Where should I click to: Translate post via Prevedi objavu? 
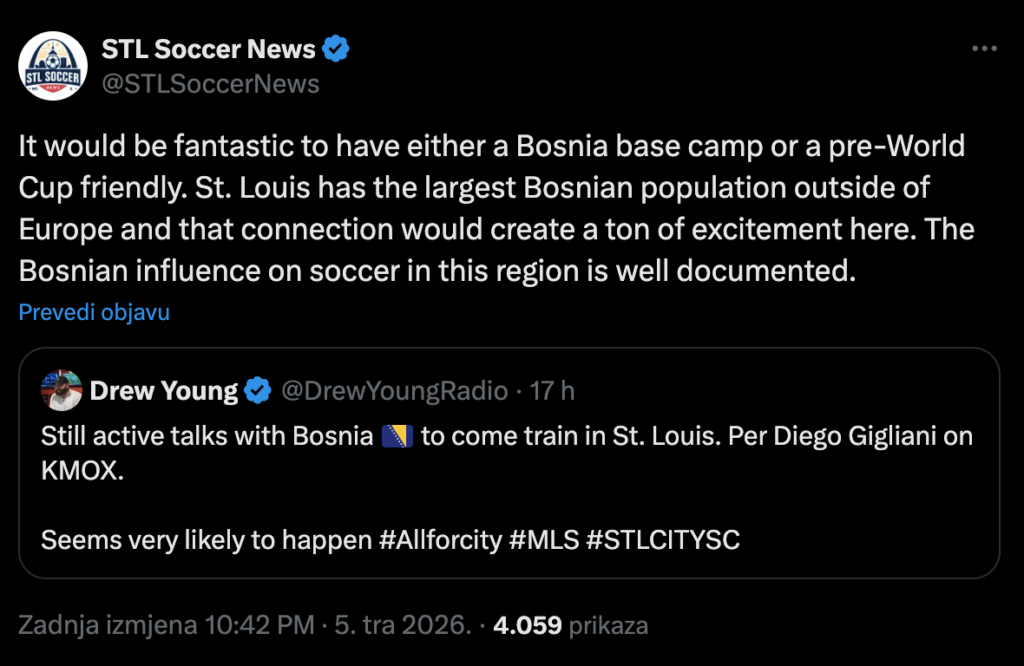point(94,312)
